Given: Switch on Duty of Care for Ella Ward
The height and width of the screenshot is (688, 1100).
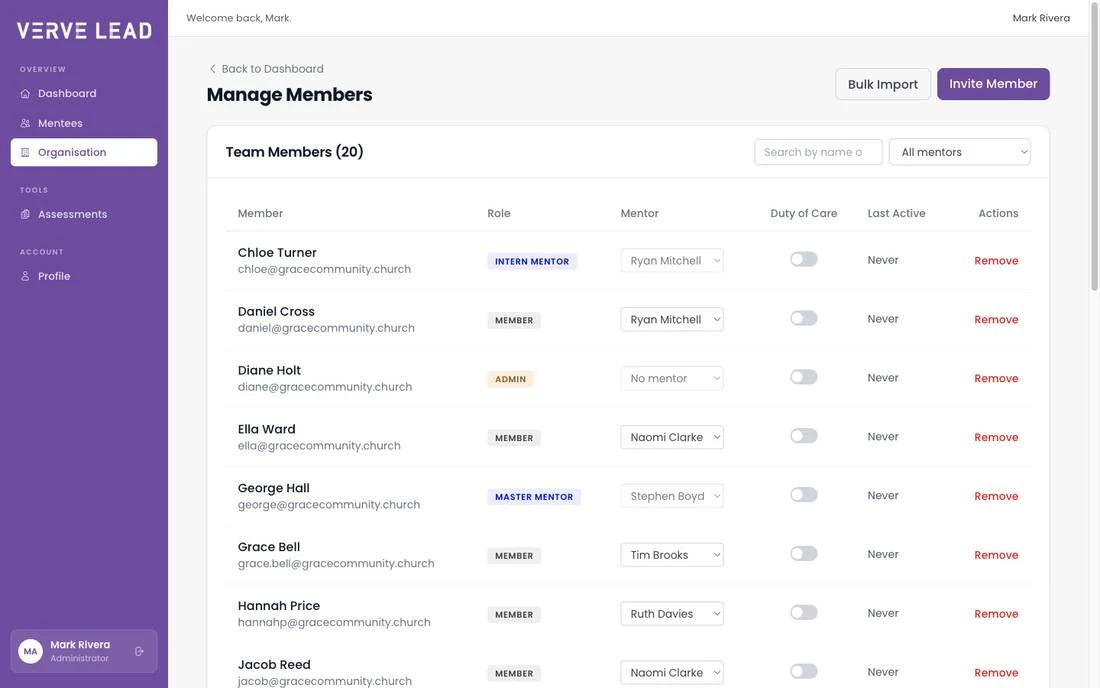Looking at the screenshot, I should pyautogui.click(x=803, y=436).
